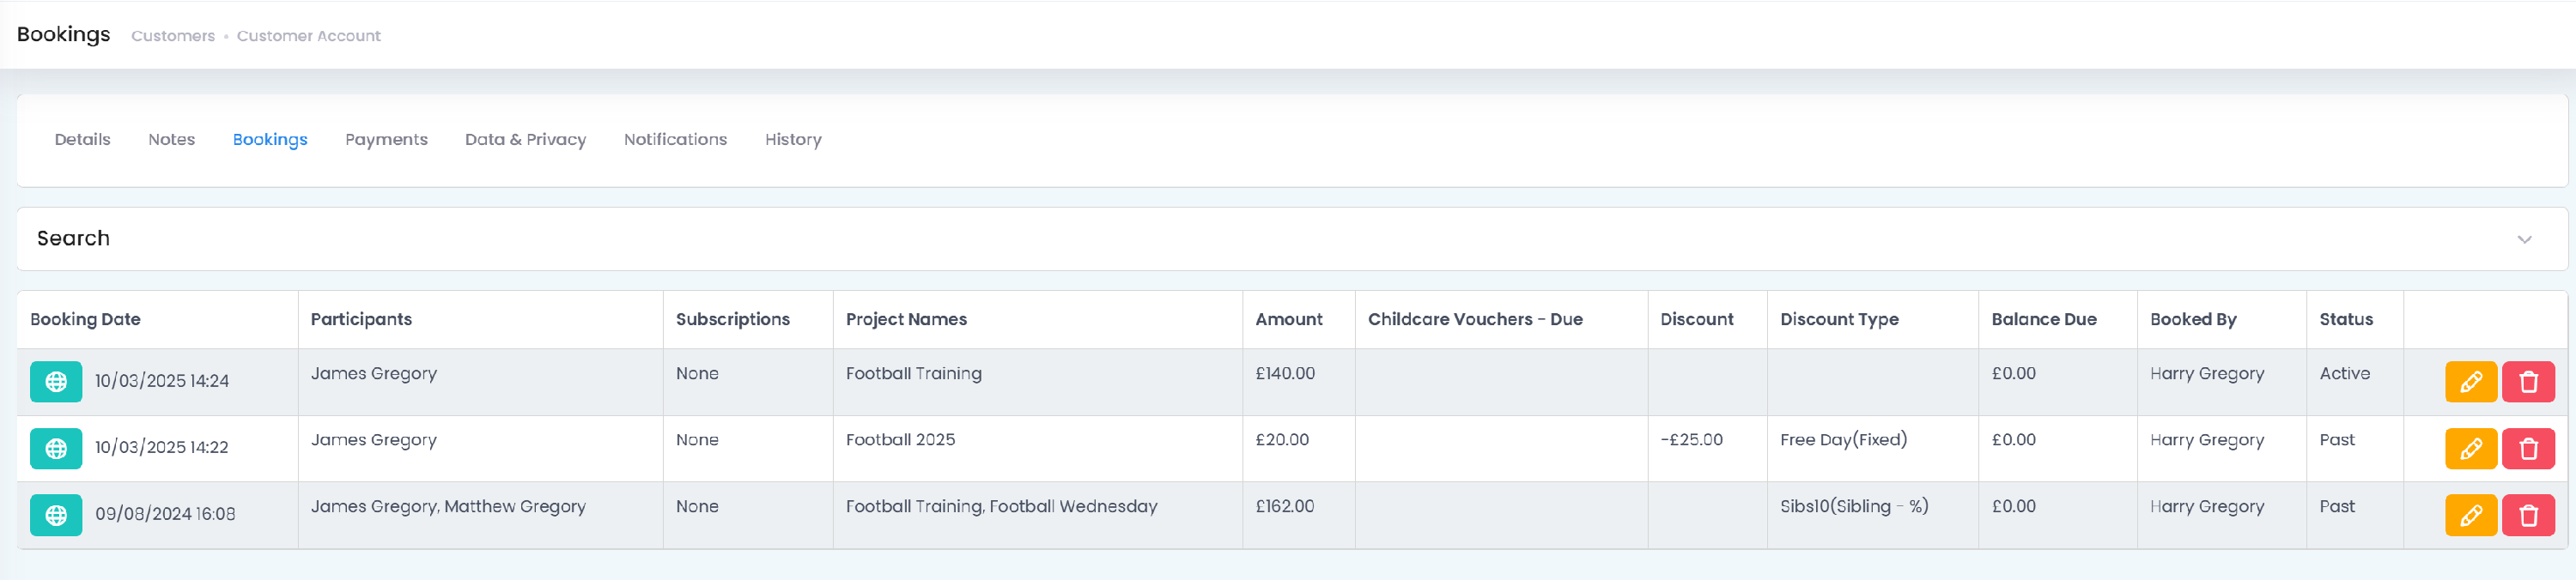Click globe icon for 09/08/2024 16:08 booking

[56, 515]
